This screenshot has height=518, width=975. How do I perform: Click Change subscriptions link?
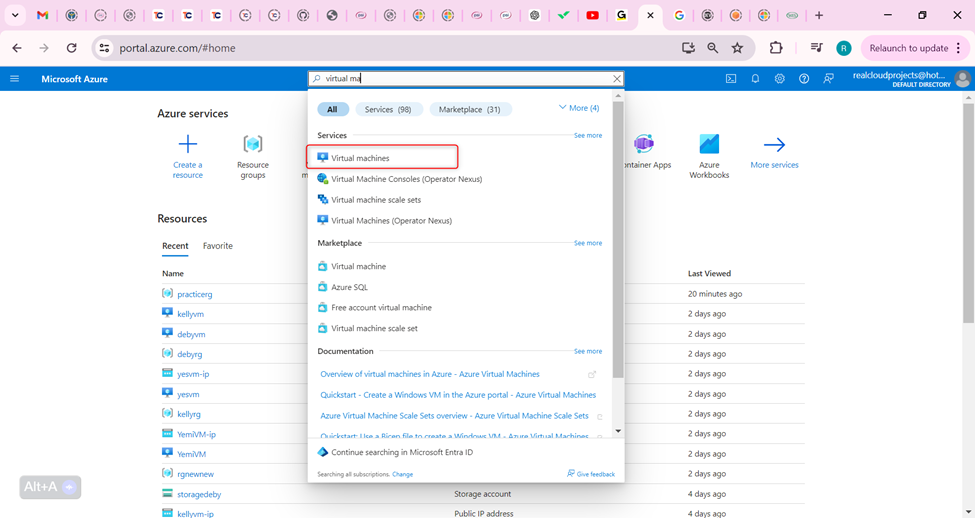click(x=402, y=474)
